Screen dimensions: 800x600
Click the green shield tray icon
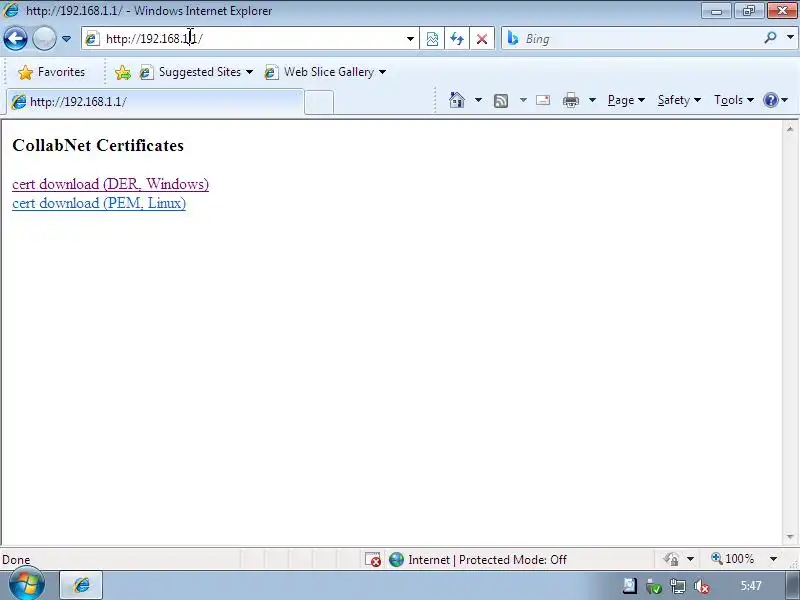pyautogui.click(x=654, y=587)
